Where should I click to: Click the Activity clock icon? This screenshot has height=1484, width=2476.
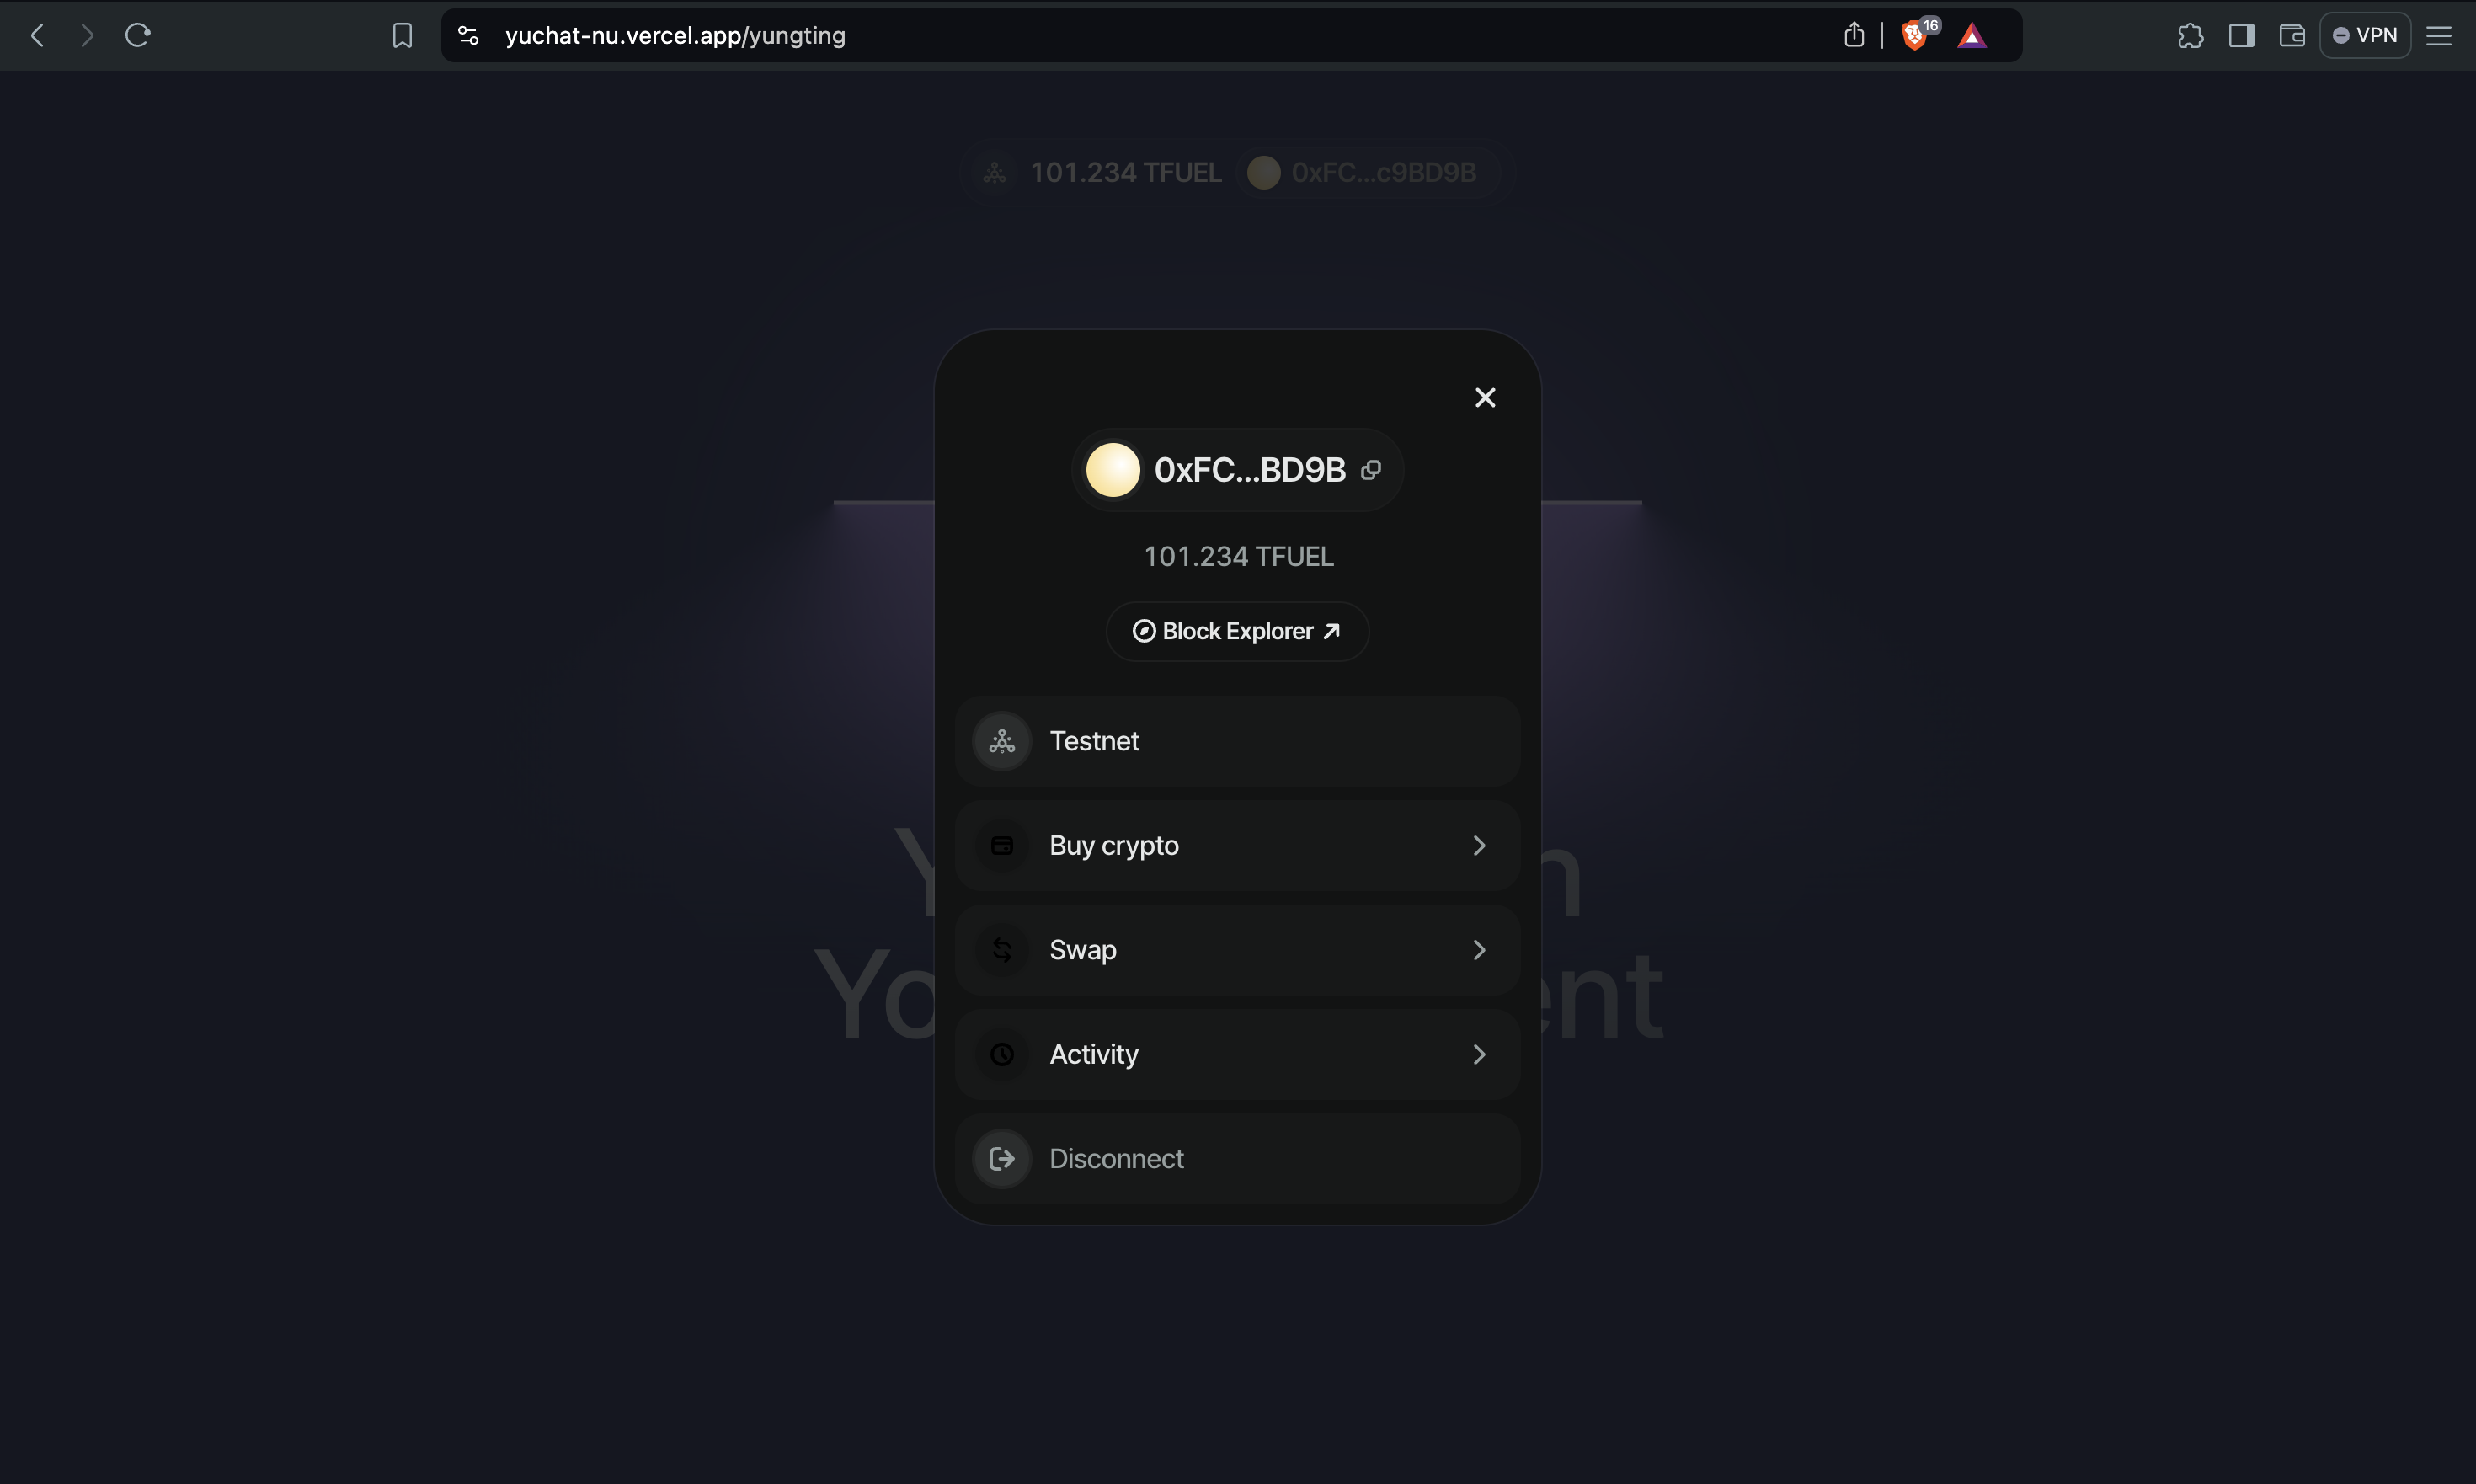click(x=1002, y=1054)
